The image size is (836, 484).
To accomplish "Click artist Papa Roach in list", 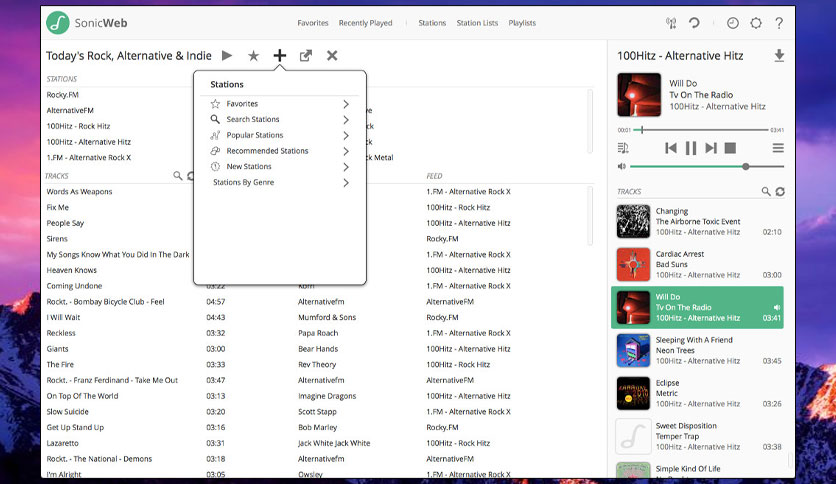I will [318, 333].
